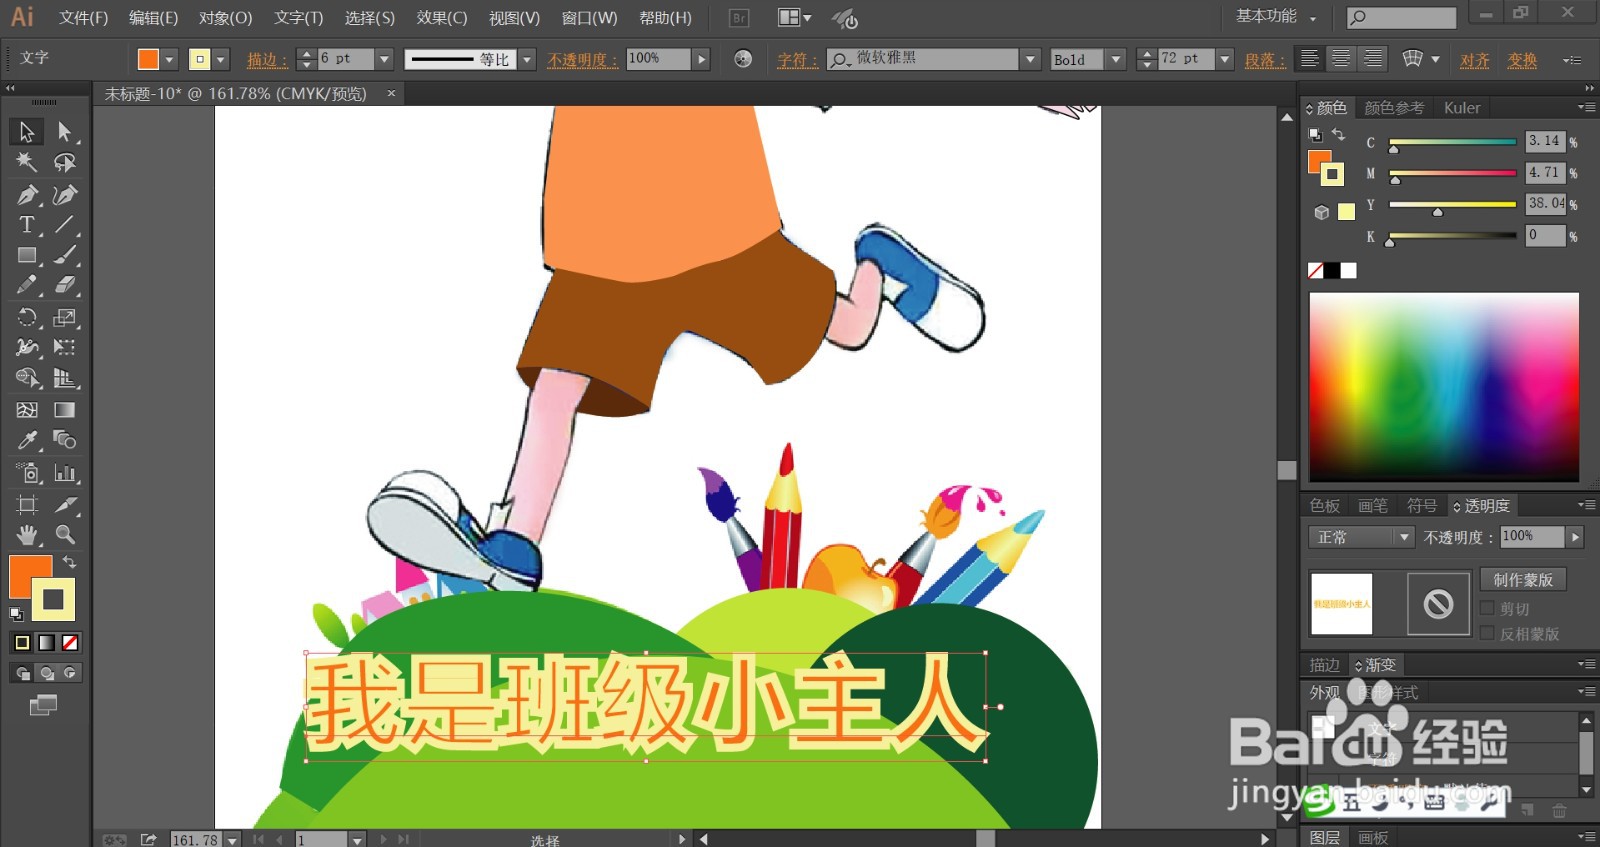Click the Recolor Artwork wheel icon
Viewport: 1600px width, 847px height.
(743, 59)
